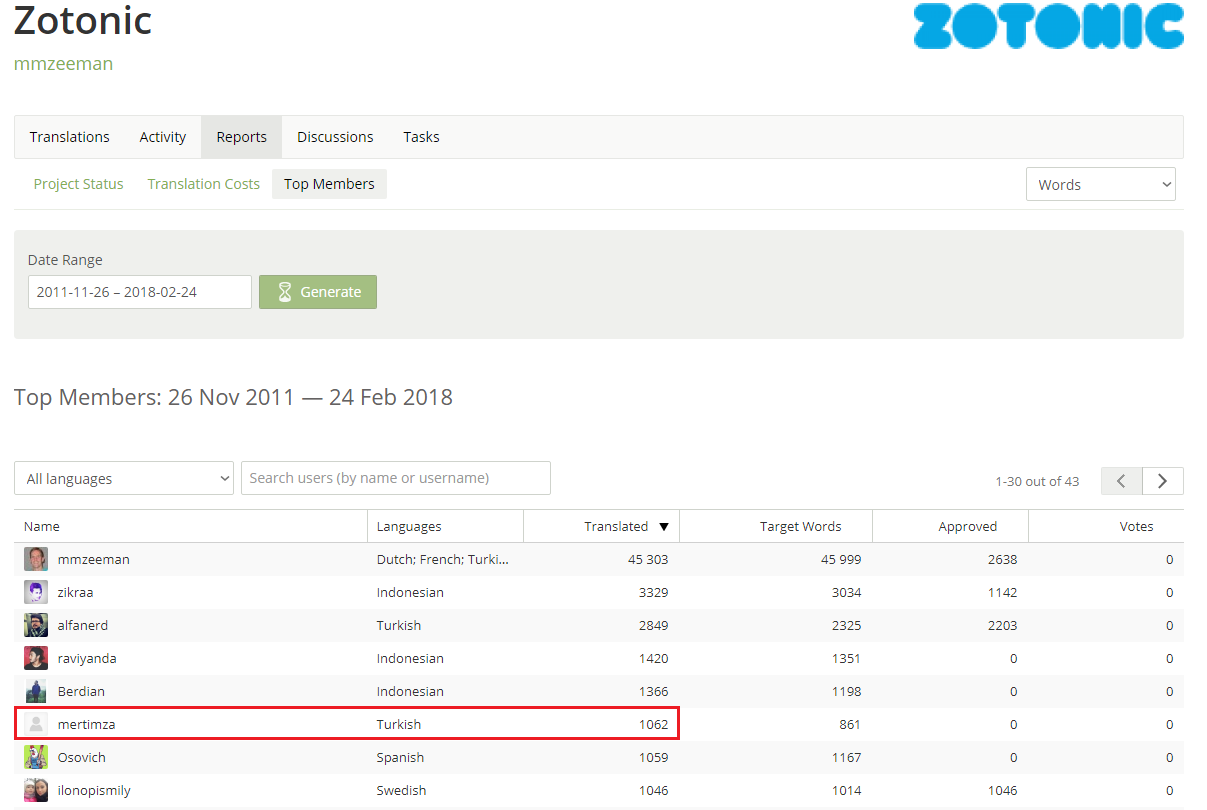1207x810 pixels.
Task: Click Dutch; French; Turki... languages cell
Action: click(443, 559)
